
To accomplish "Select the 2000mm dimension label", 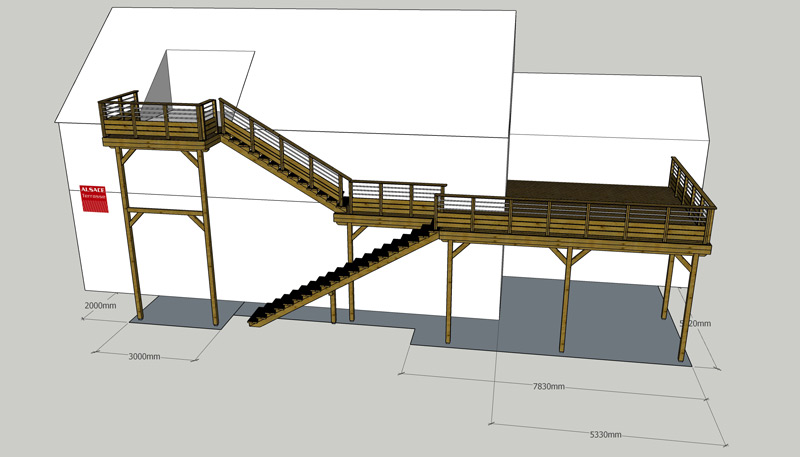I will tap(100, 305).
